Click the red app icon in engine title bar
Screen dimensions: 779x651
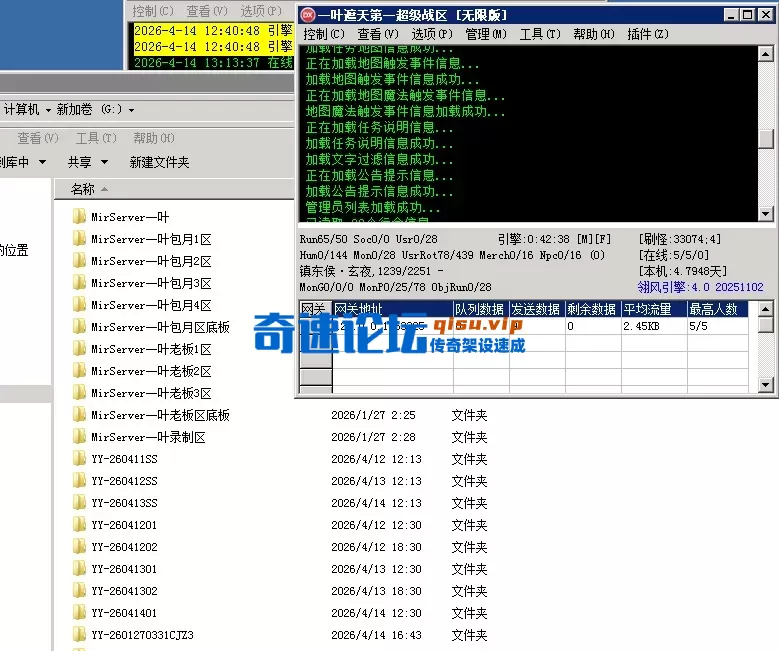tap(308, 15)
